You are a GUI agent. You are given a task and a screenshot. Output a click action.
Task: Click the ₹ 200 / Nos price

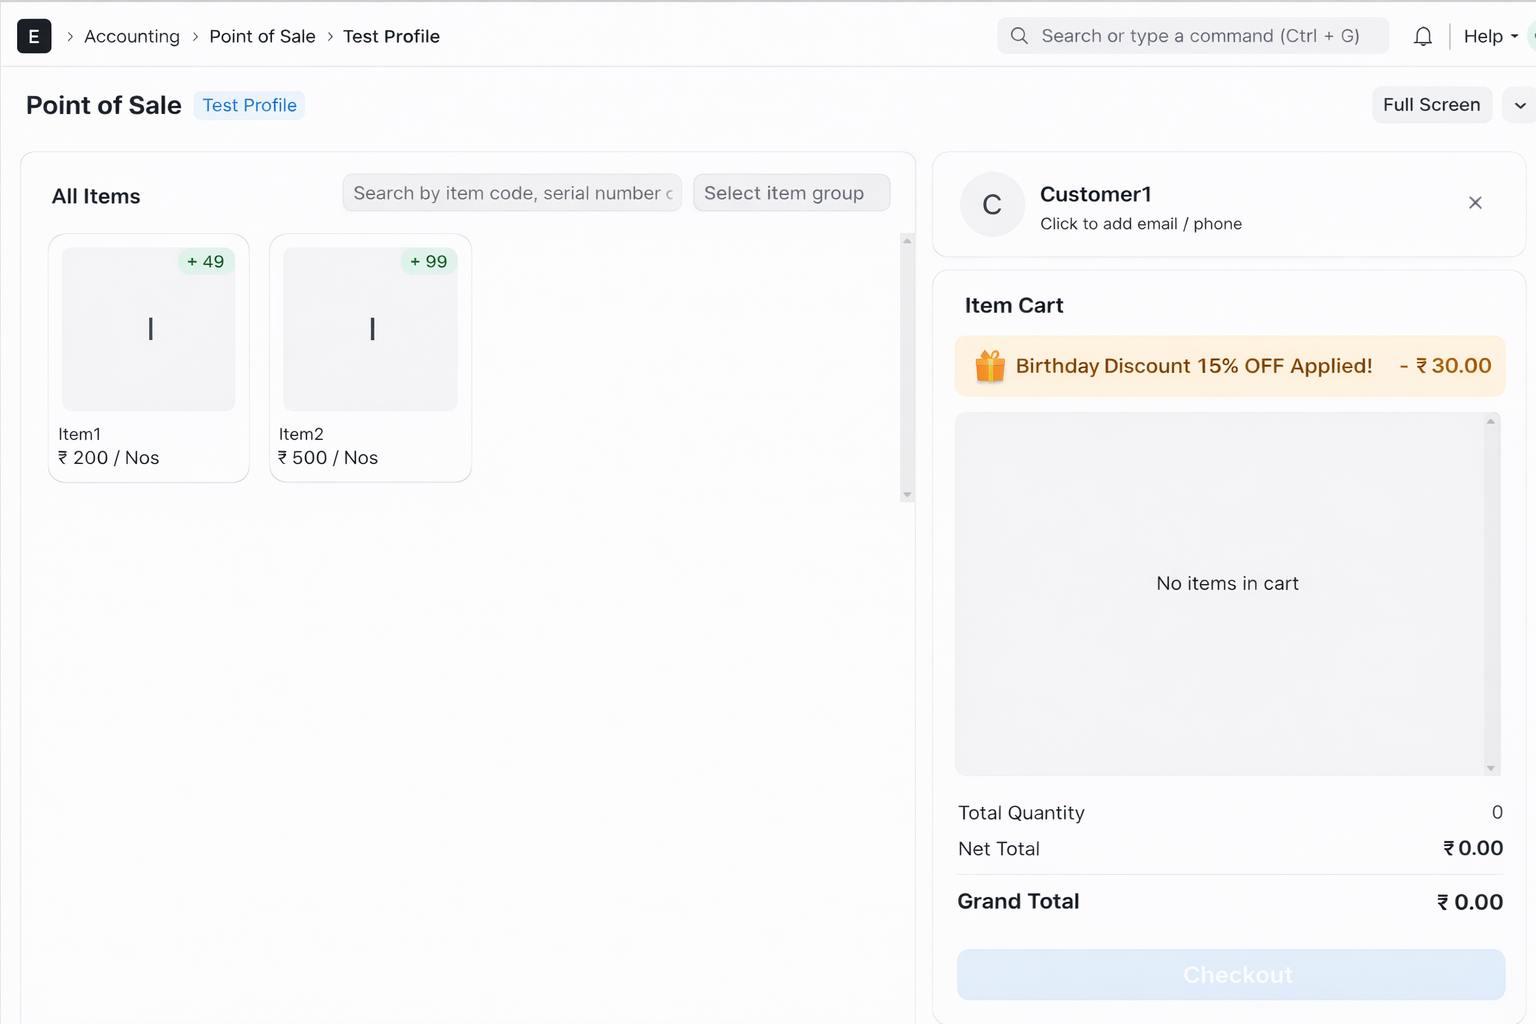(108, 458)
